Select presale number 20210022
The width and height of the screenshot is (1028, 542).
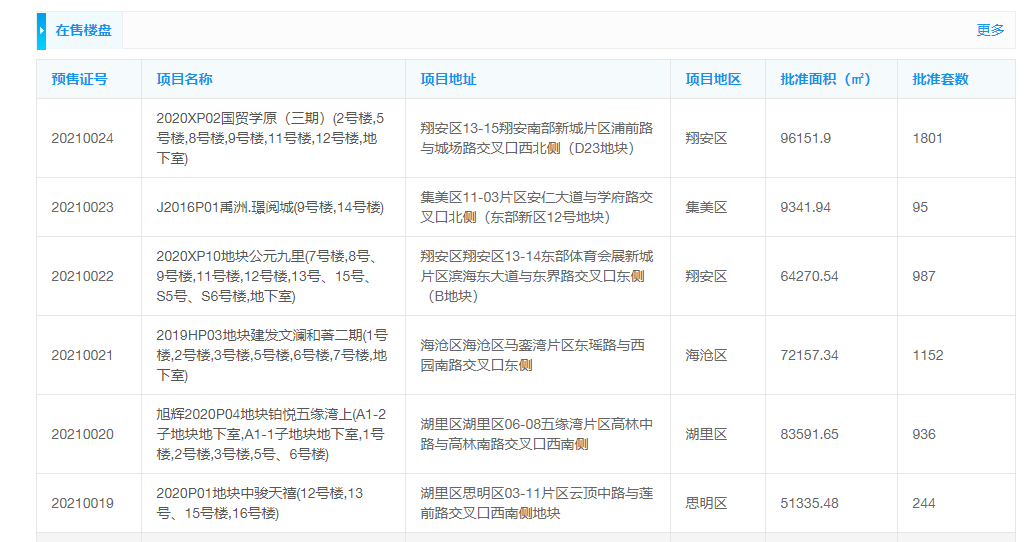point(83,276)
